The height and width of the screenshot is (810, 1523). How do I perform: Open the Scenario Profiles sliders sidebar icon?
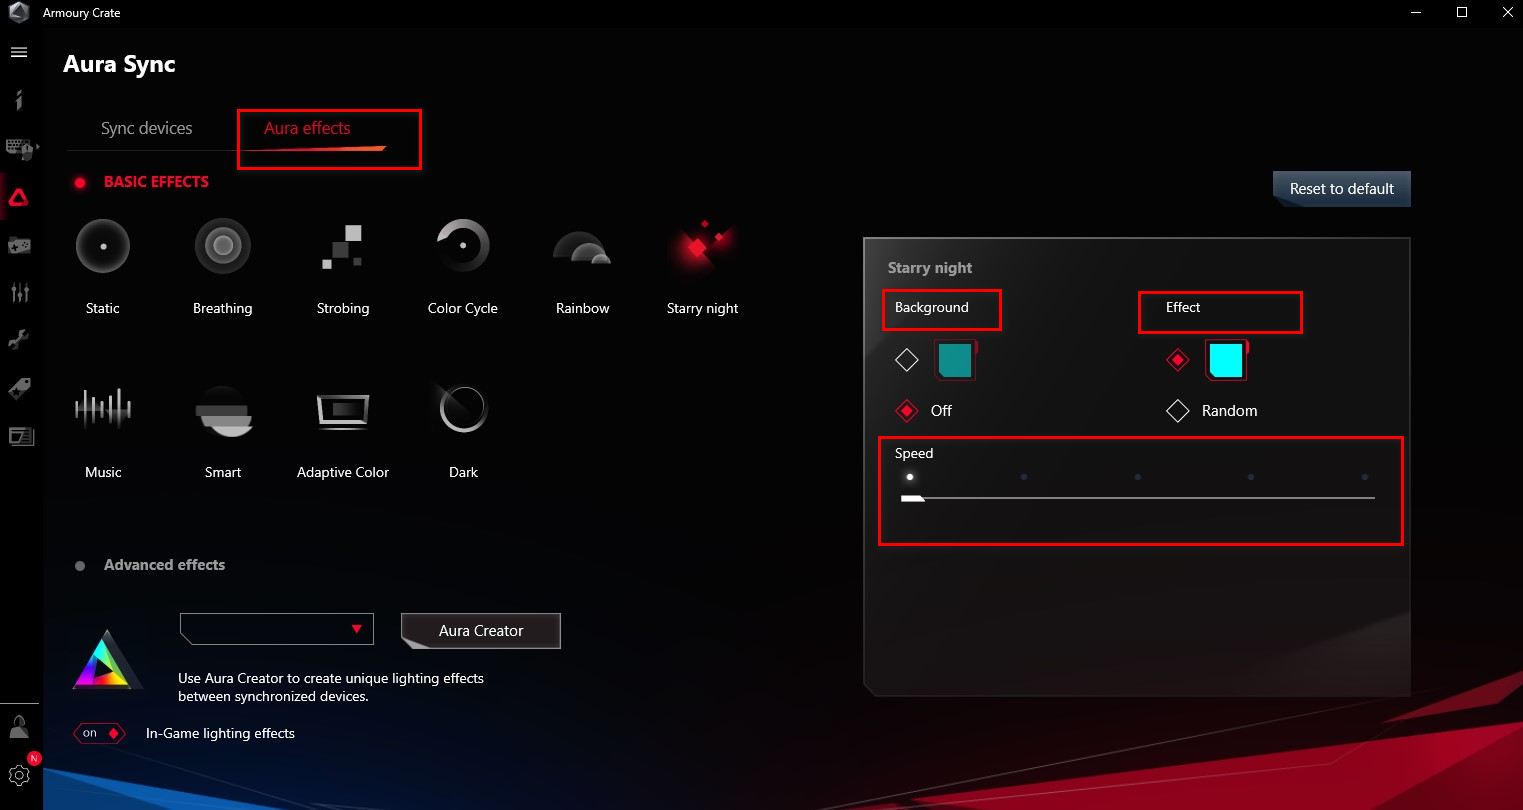20,292
